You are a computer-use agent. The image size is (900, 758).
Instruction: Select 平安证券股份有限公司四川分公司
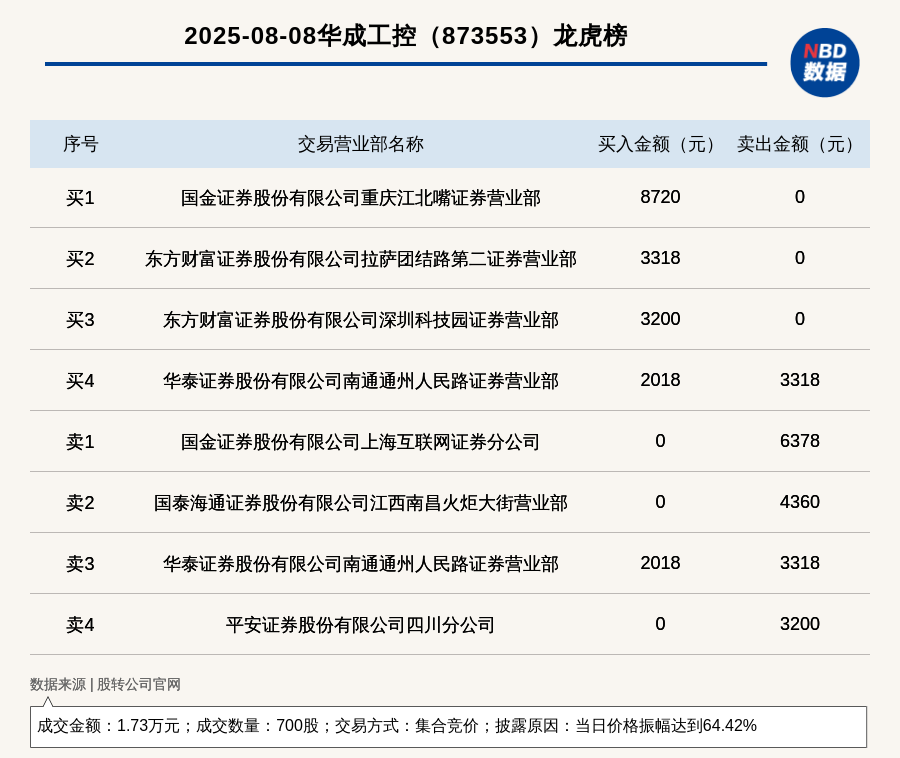(360, 625)
